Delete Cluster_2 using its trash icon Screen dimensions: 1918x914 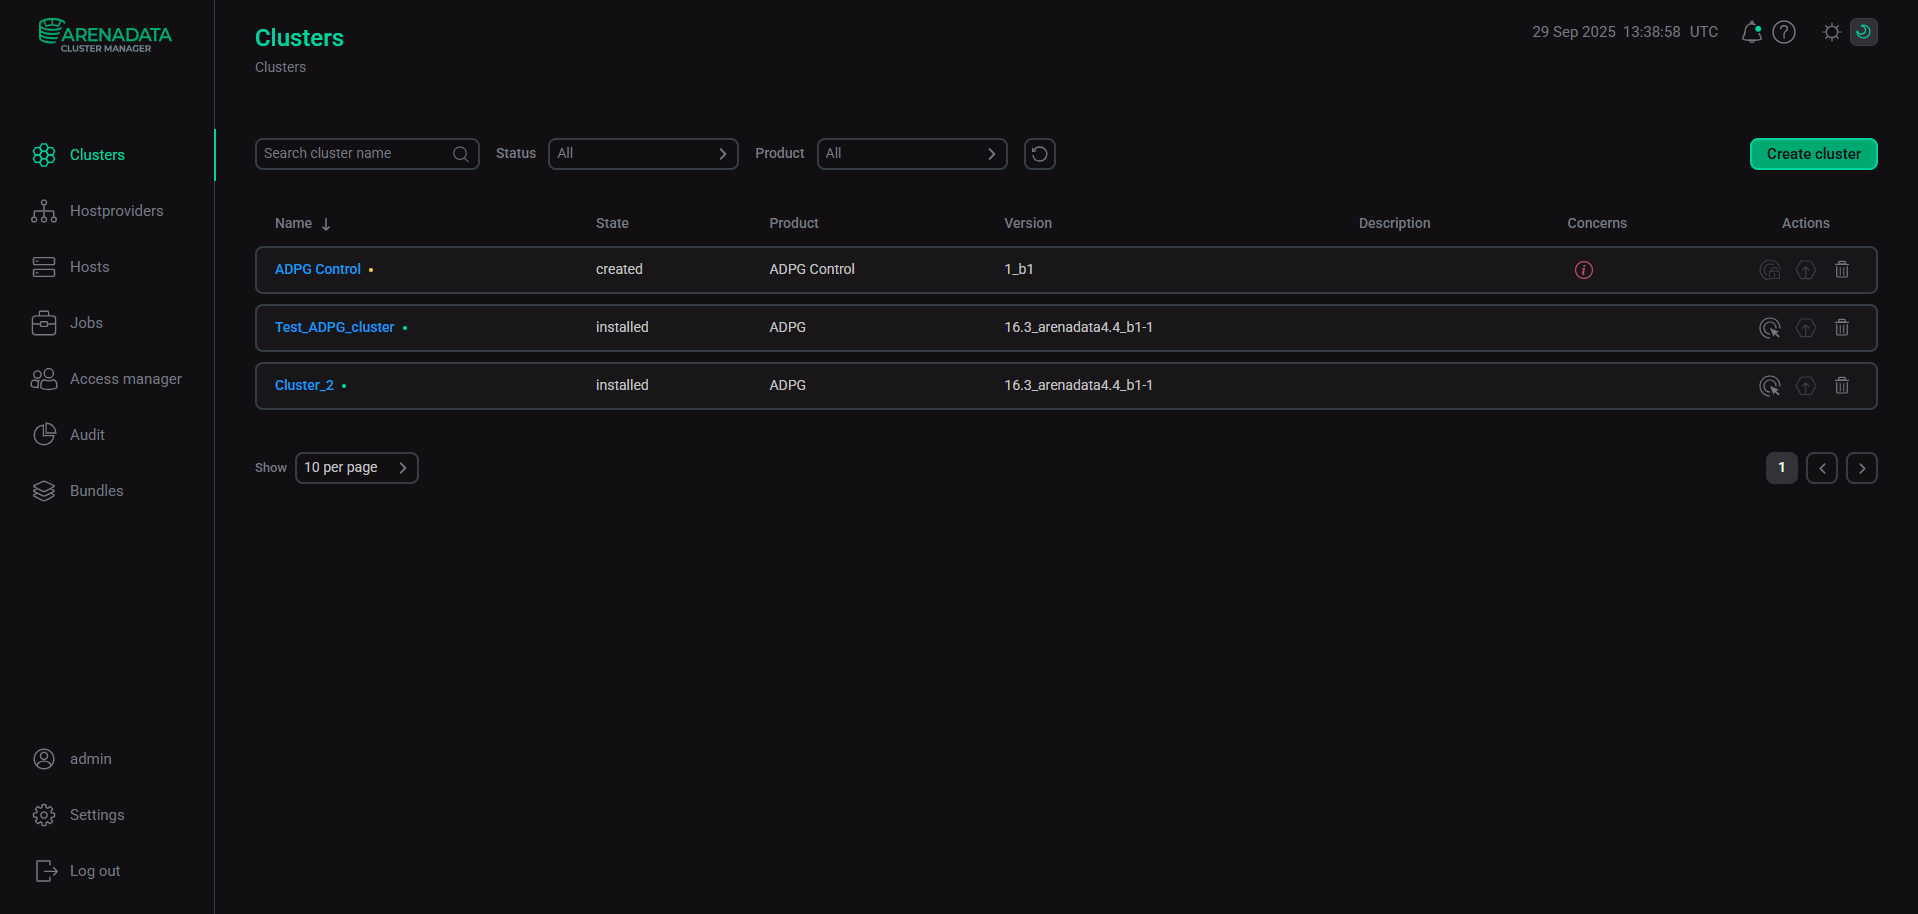click(1842, 385)
